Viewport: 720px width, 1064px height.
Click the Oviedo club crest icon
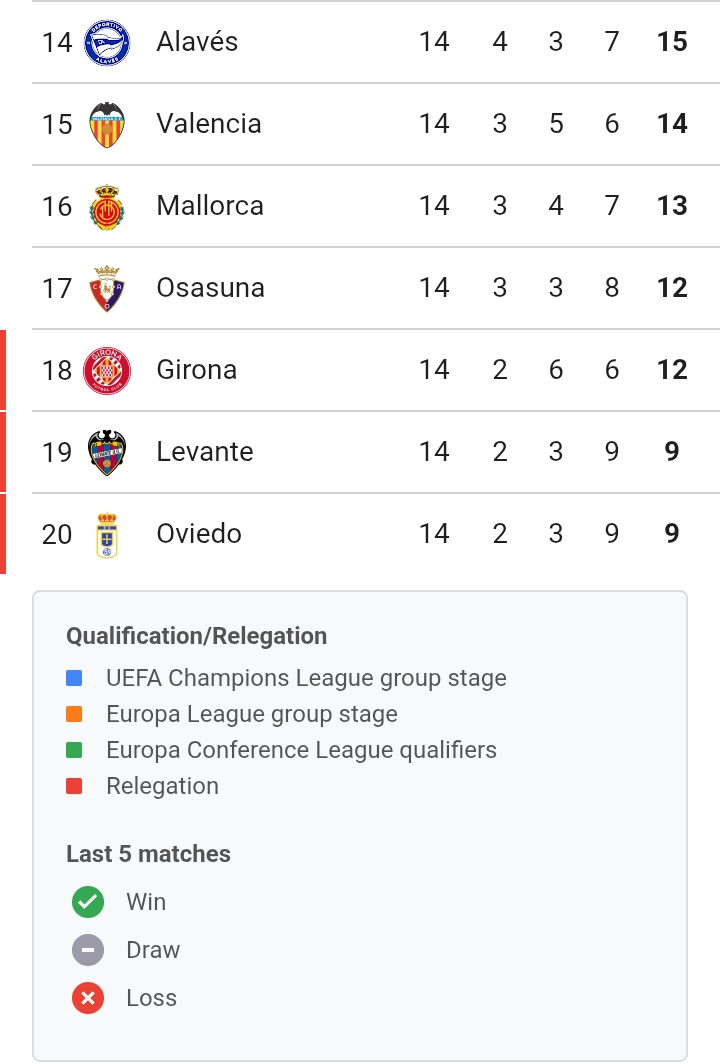pos(106,534)
